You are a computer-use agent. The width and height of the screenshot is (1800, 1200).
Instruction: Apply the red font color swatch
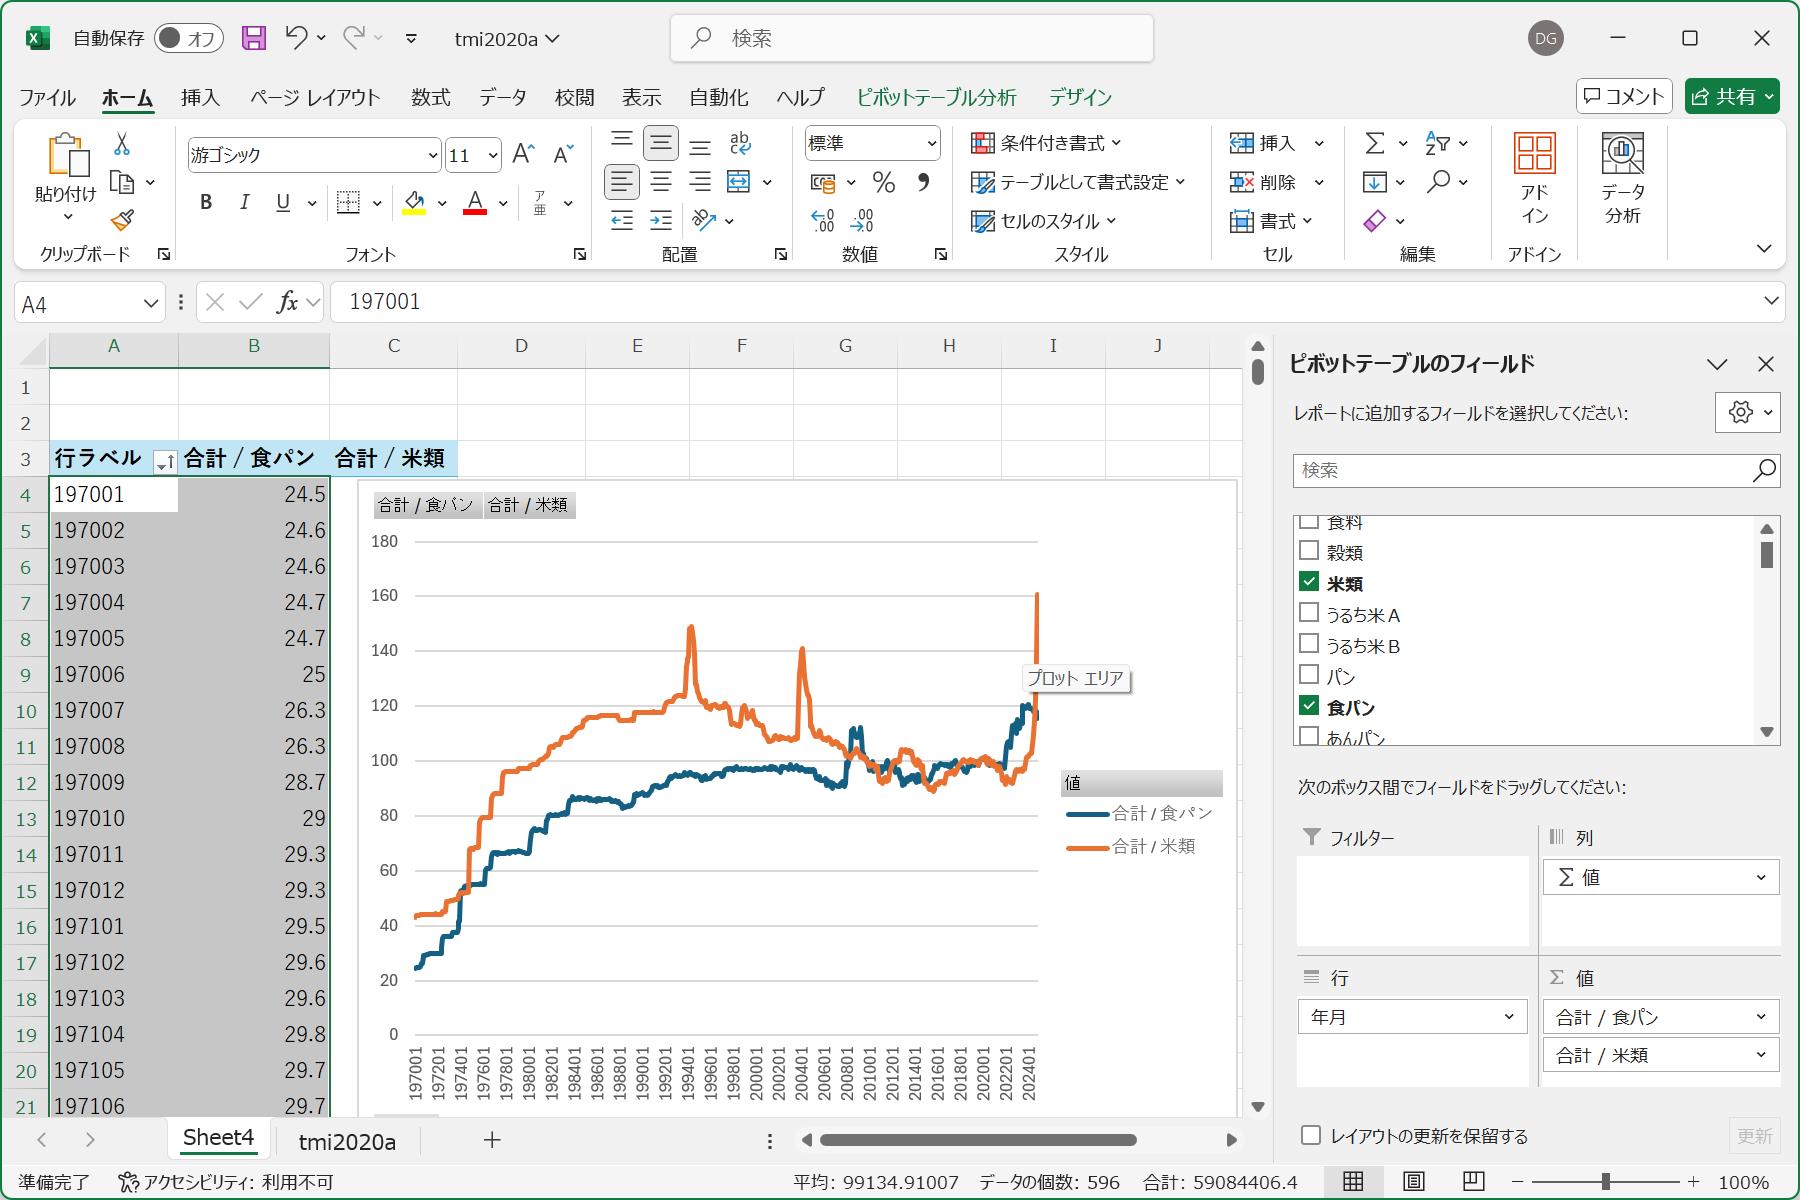coord(475,203)
